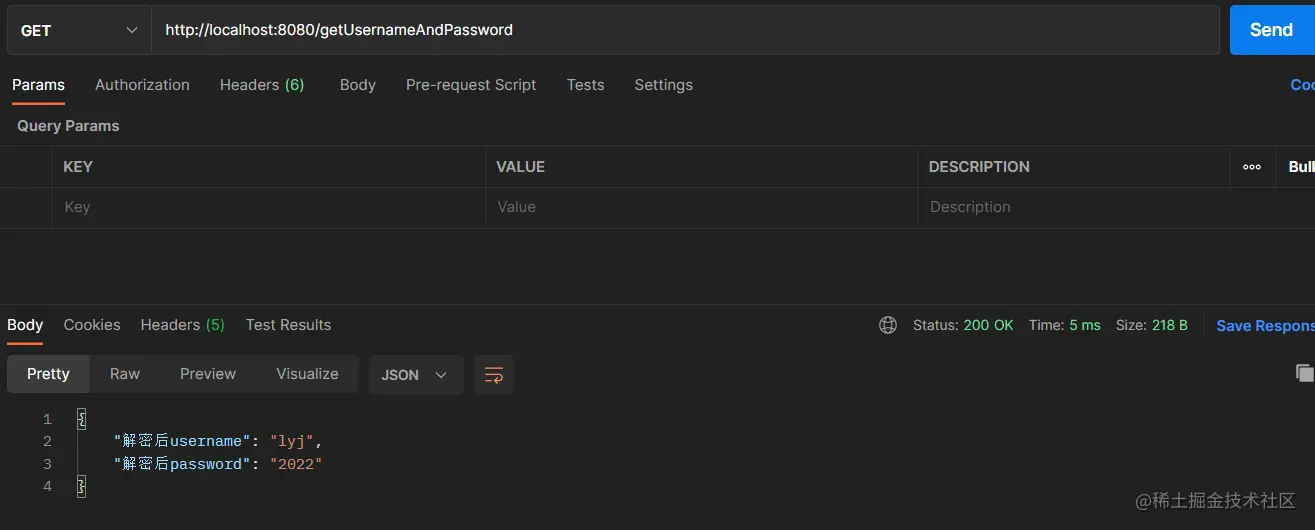The width and height of the screenshot is (1315, 530).
Task: Click the query param Key field
Action: pyautogui.click(x=268, y=207)
